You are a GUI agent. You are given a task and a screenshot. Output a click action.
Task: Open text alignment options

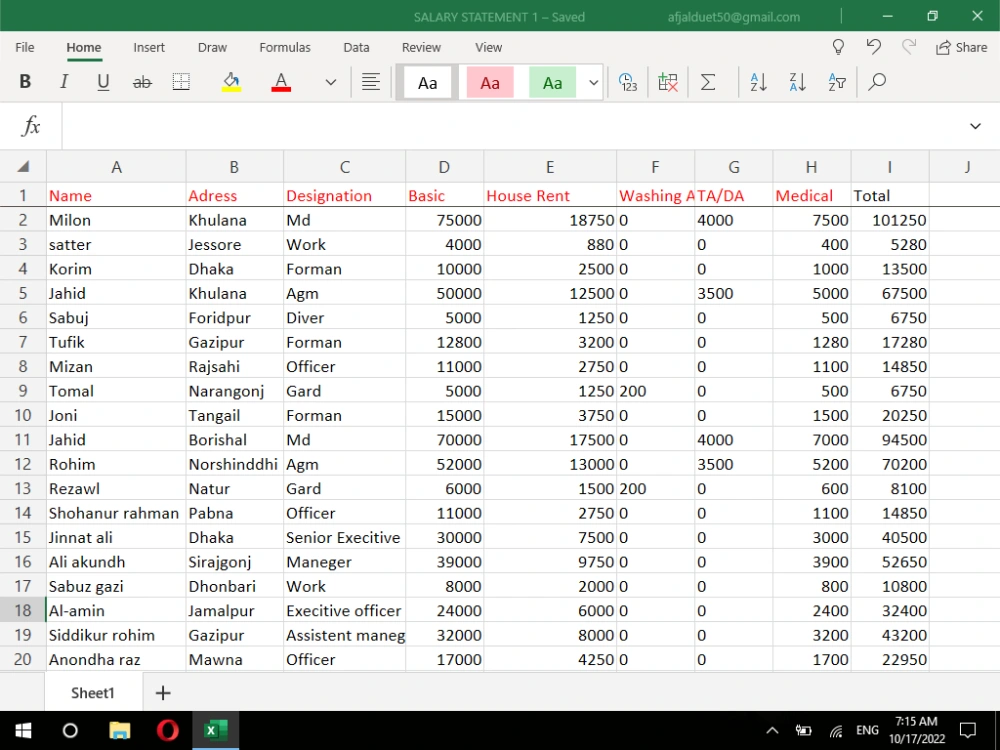click(371, 82)
